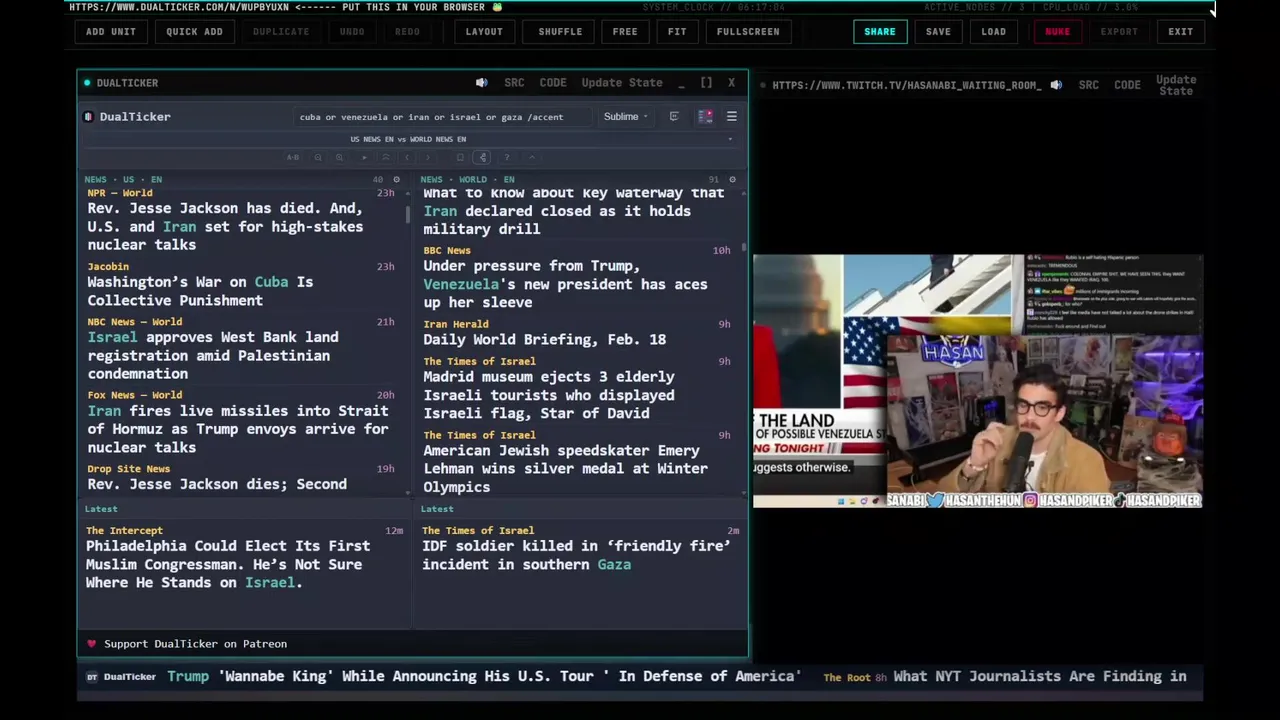1280x720 pixels.
Task: Go to previous with the left arrow icon
Action: pyautogui.click(x=407, y=157)
